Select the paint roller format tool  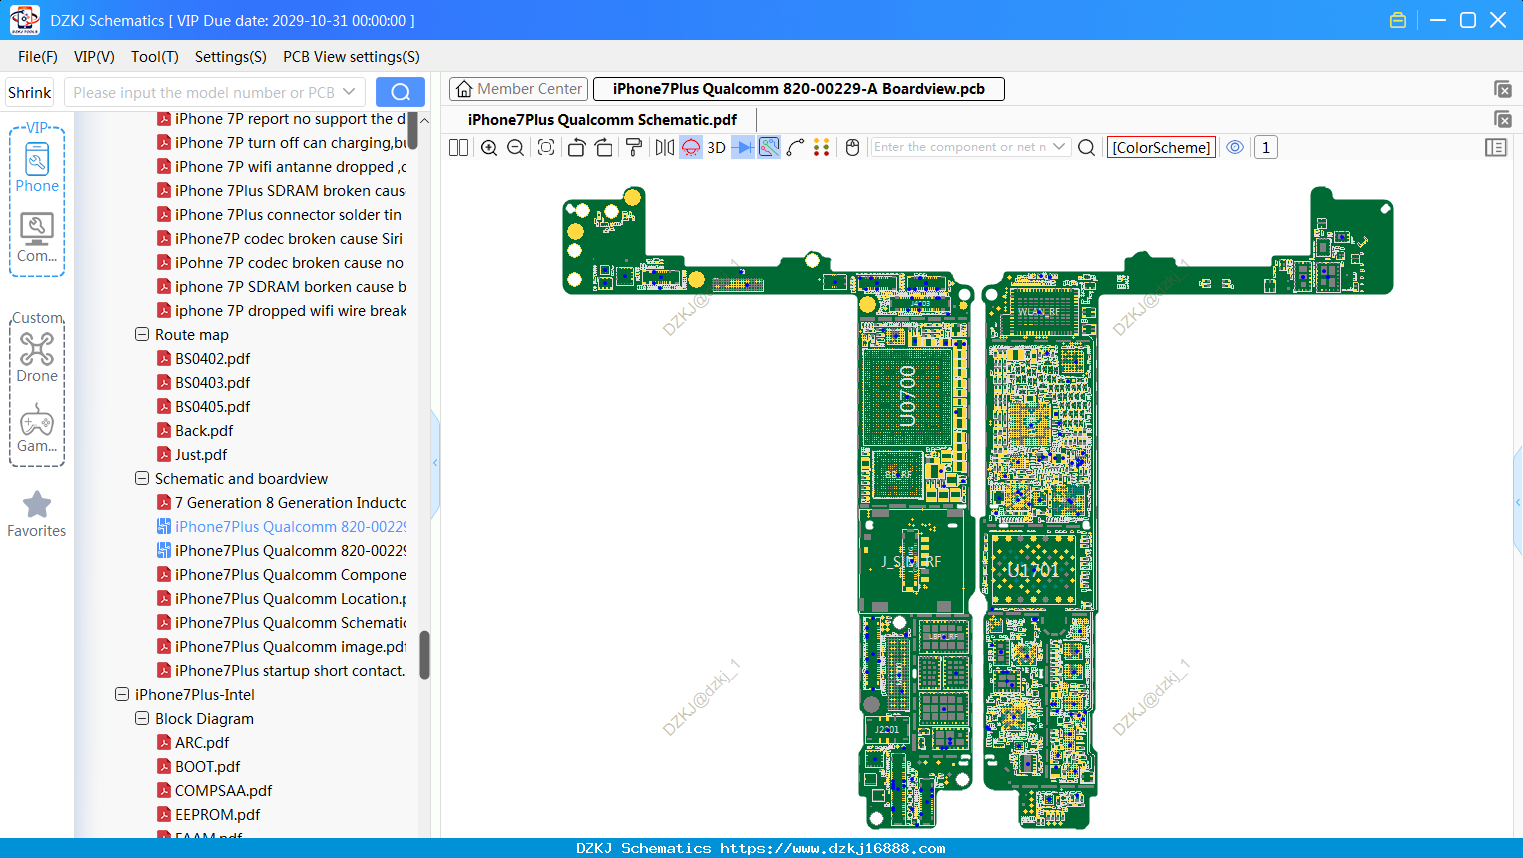point(634,147)
